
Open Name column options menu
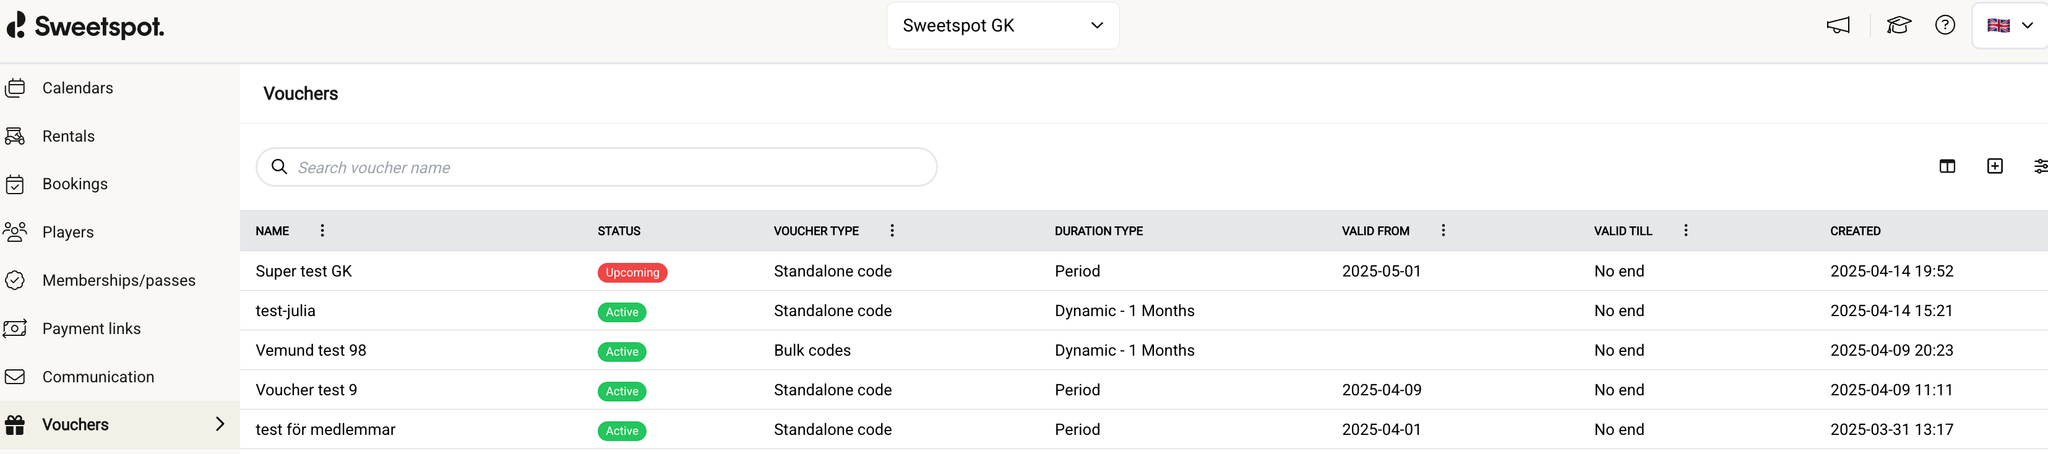click(322, 231)
